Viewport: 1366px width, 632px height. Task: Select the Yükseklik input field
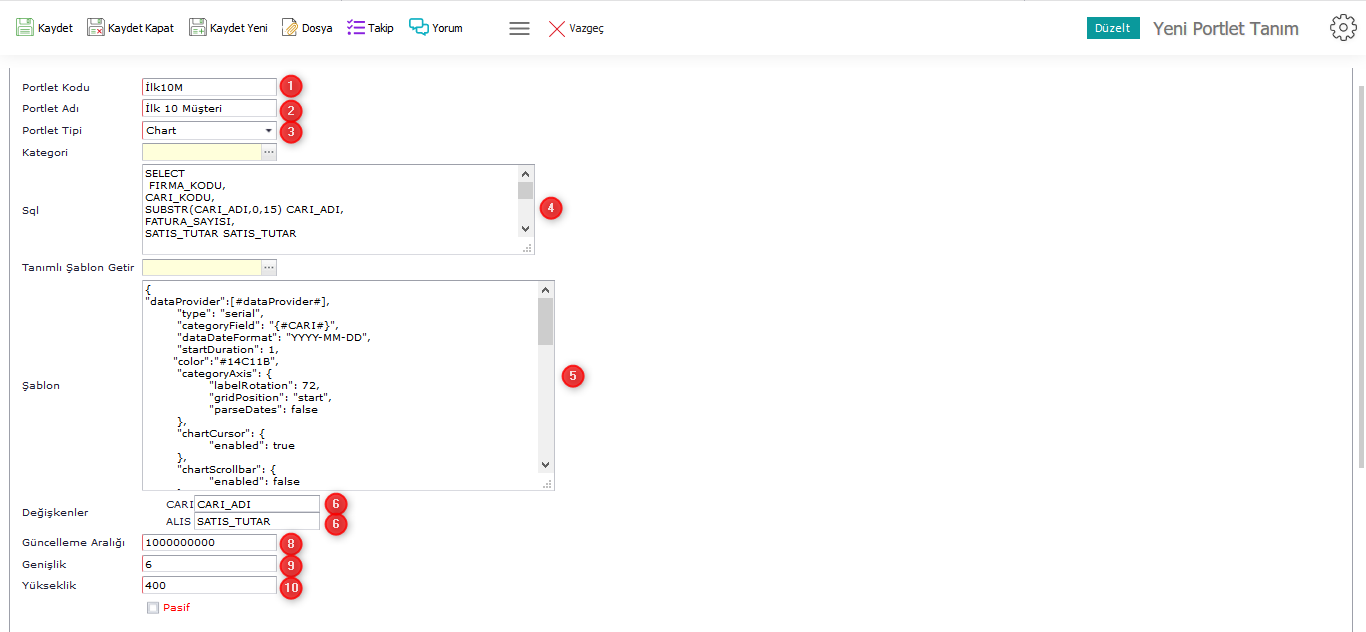[x=209, y=585]
